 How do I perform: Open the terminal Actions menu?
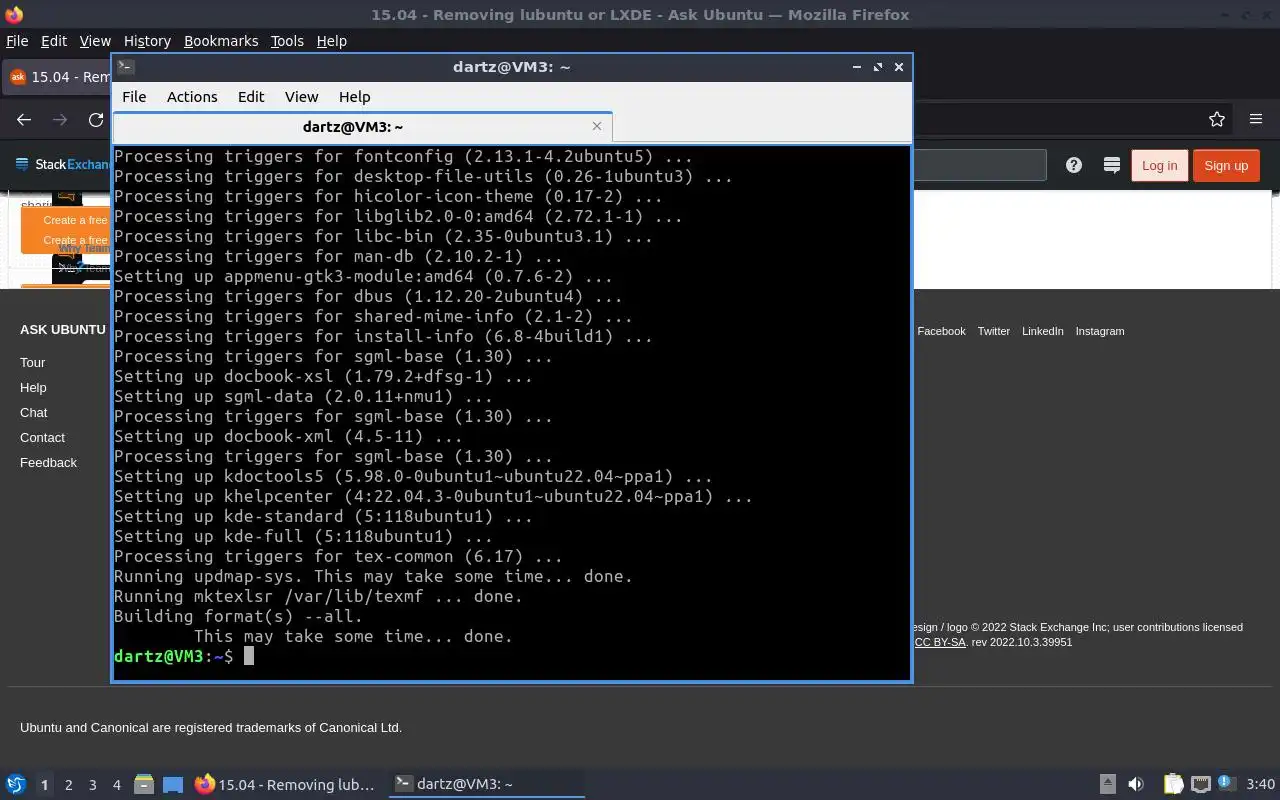pyautogui.click(x=192, y=97)
